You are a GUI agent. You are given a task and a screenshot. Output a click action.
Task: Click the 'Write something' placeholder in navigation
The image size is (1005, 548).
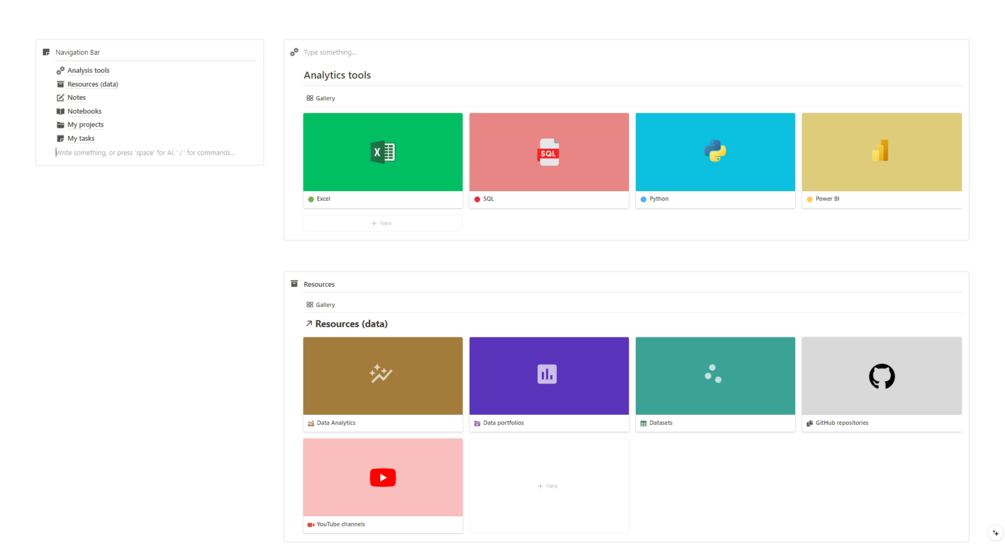coord(145,153)
